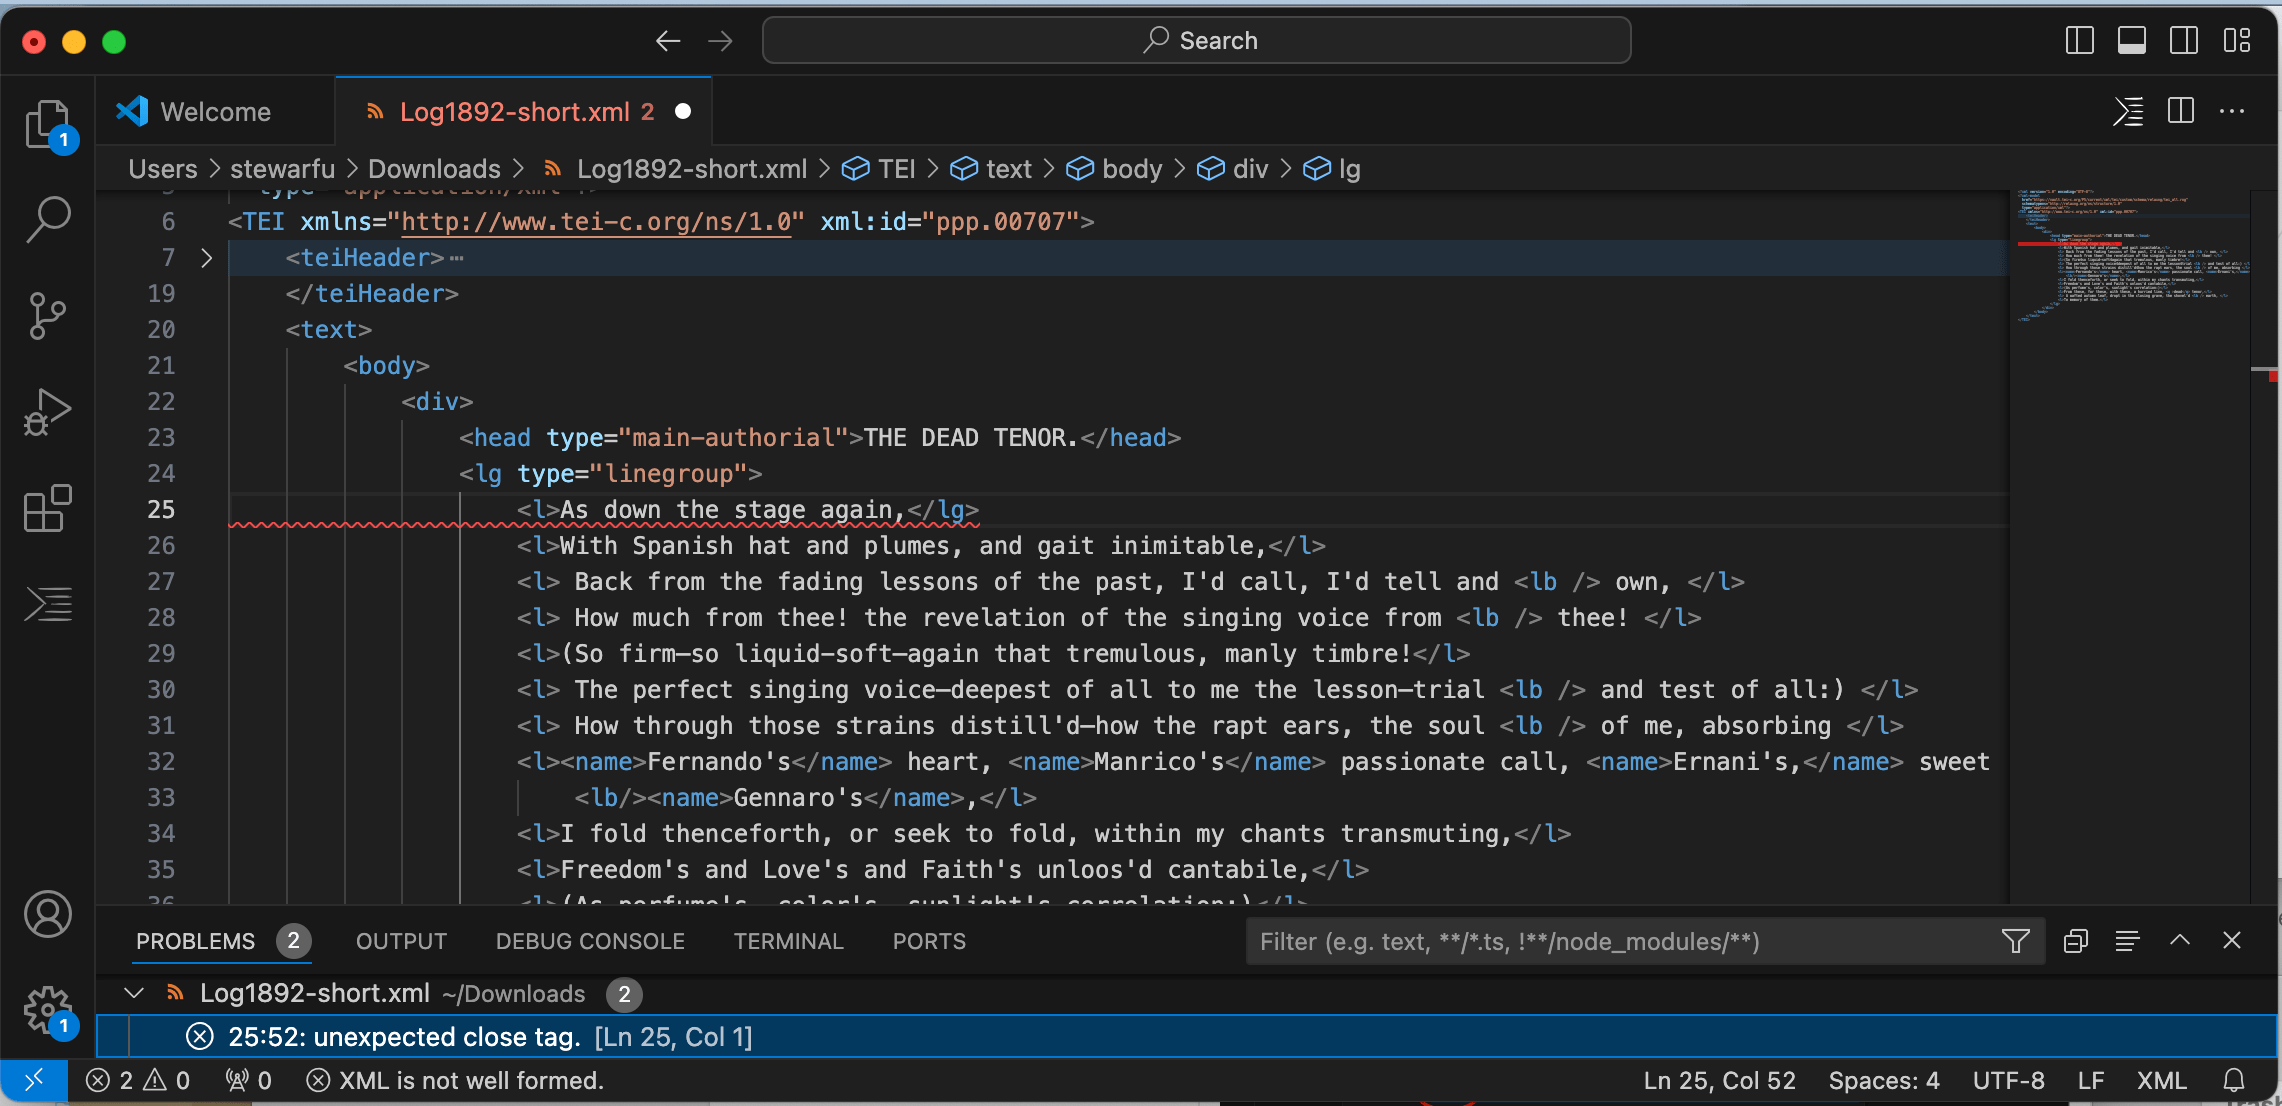Toggle the bottom Panel visibility
The image size is (2282, 1106).
tap(2131, 40)
